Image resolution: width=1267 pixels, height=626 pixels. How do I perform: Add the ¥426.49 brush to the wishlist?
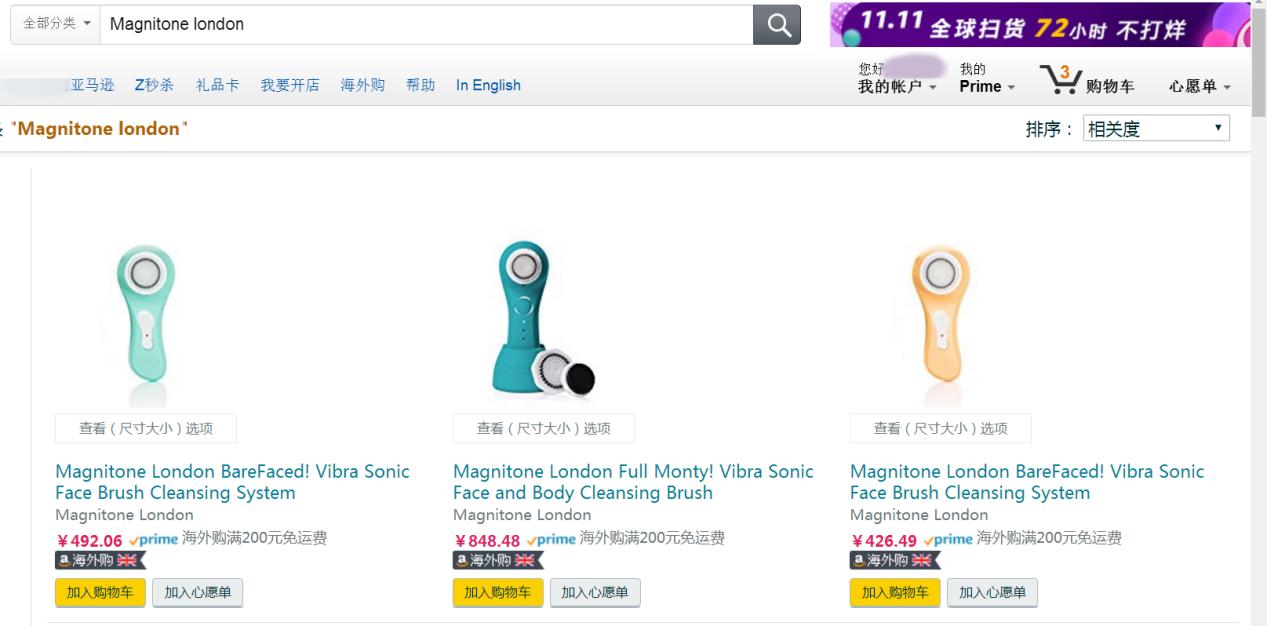(992, 592)
